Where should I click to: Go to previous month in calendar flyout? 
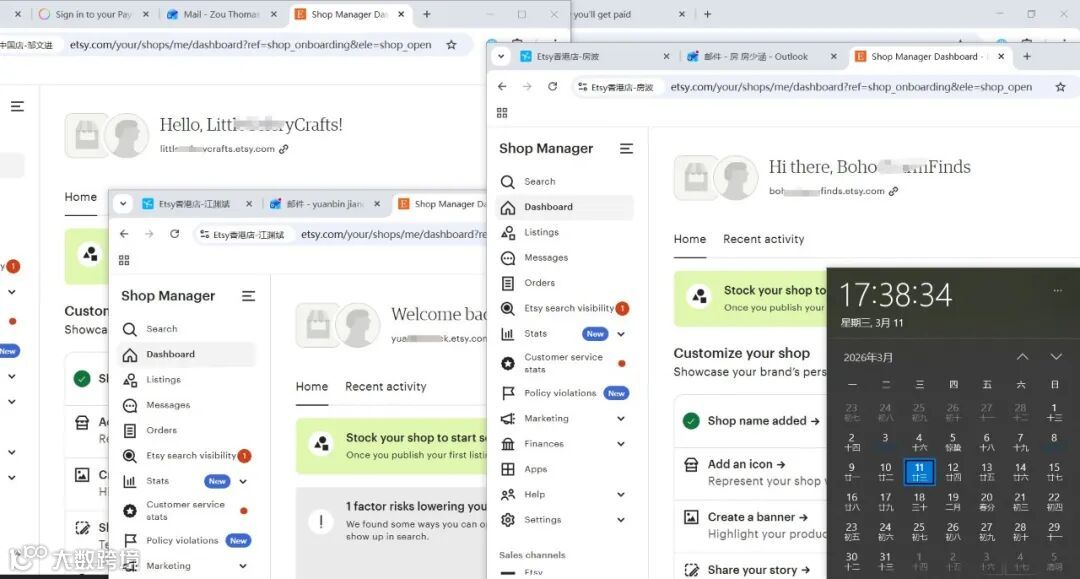pos(1022,357)
